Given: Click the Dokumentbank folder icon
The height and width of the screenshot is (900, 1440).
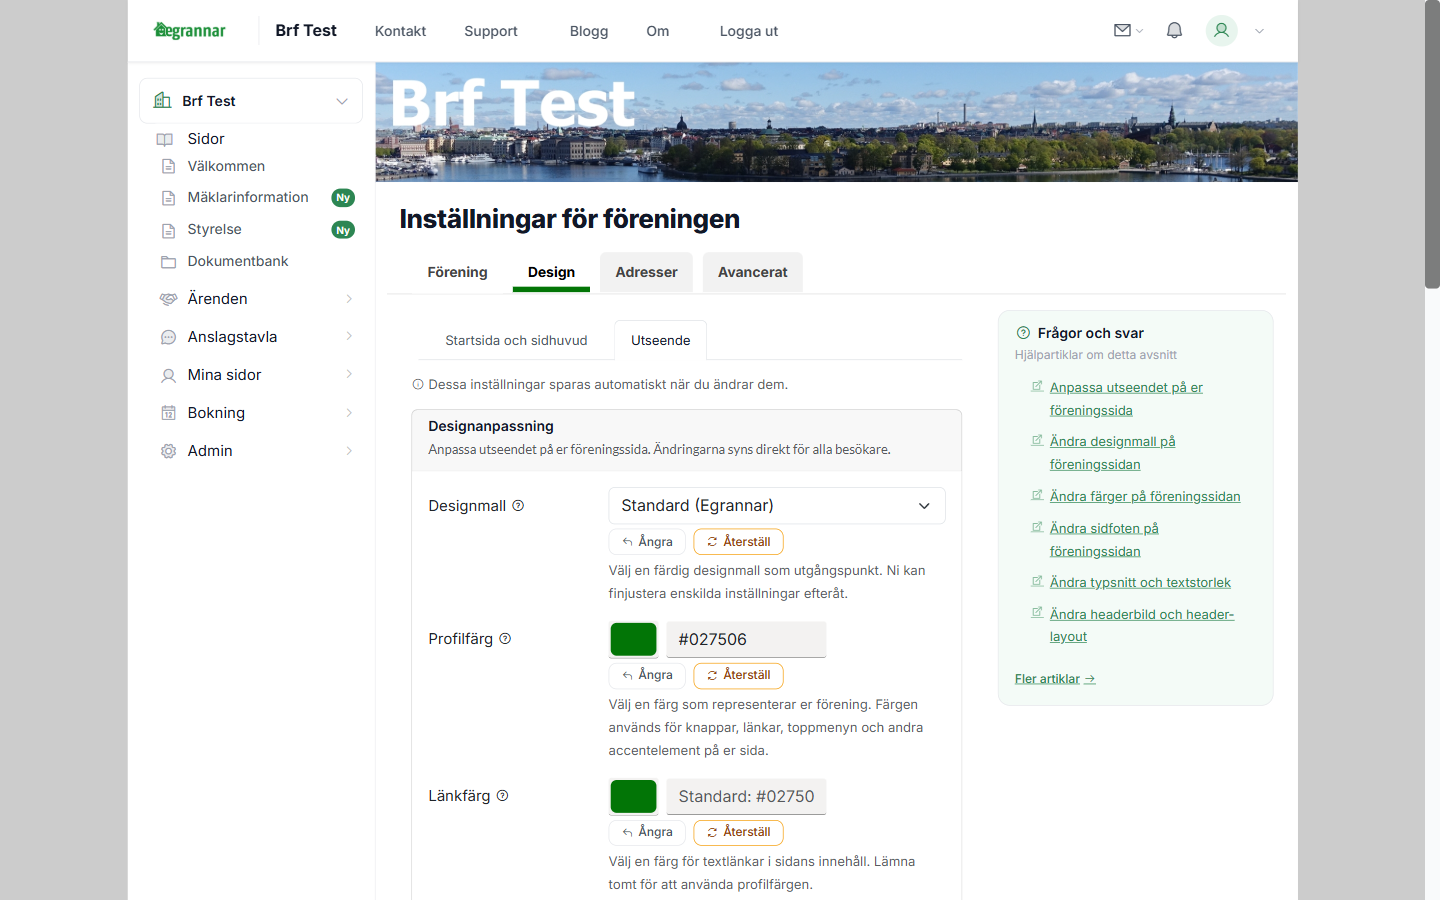Looking at the screenshot, I should click(168, 262).
